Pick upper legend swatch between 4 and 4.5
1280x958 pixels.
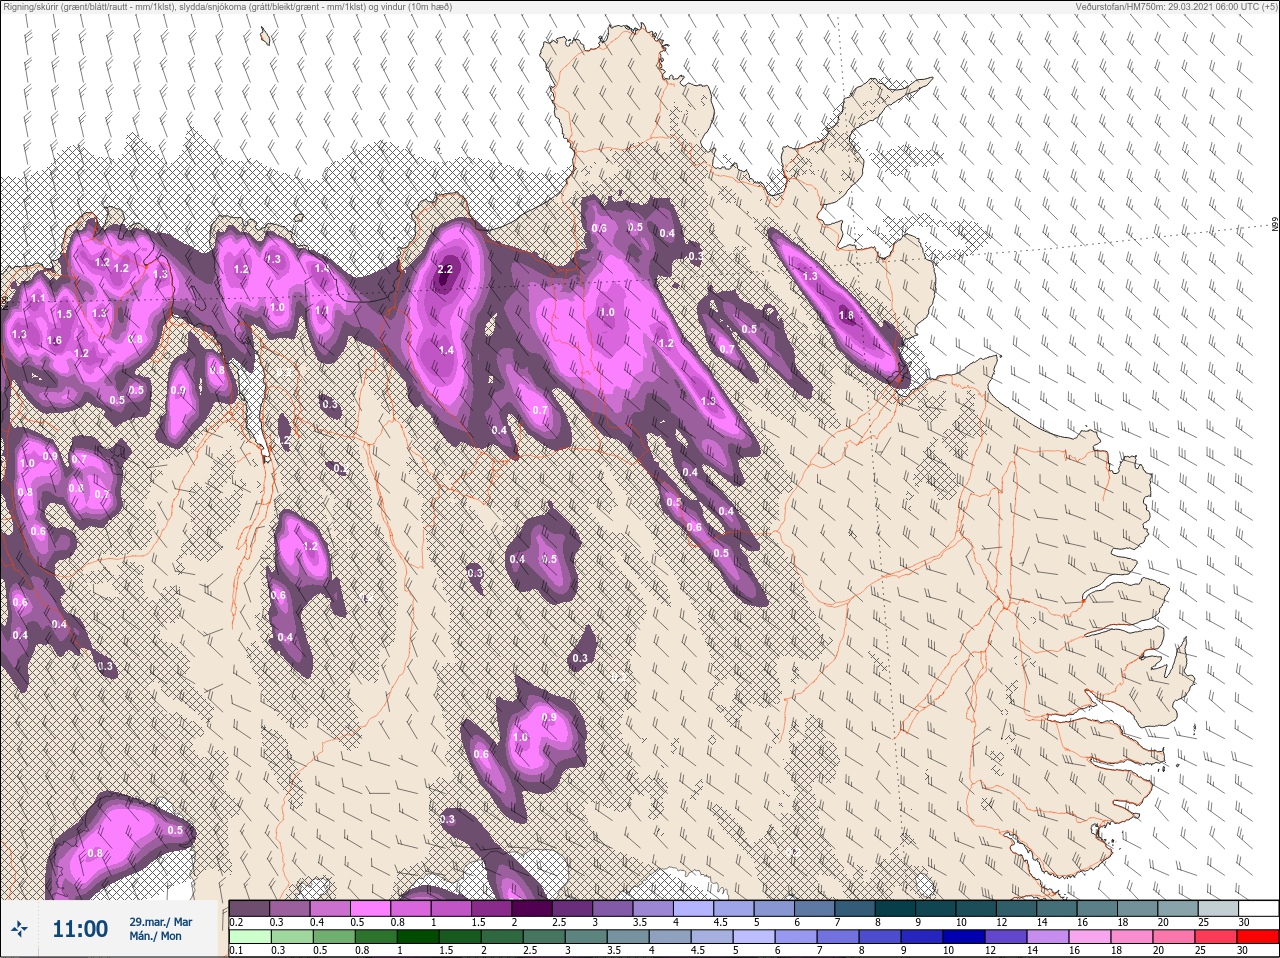click(x=694, y=908)
